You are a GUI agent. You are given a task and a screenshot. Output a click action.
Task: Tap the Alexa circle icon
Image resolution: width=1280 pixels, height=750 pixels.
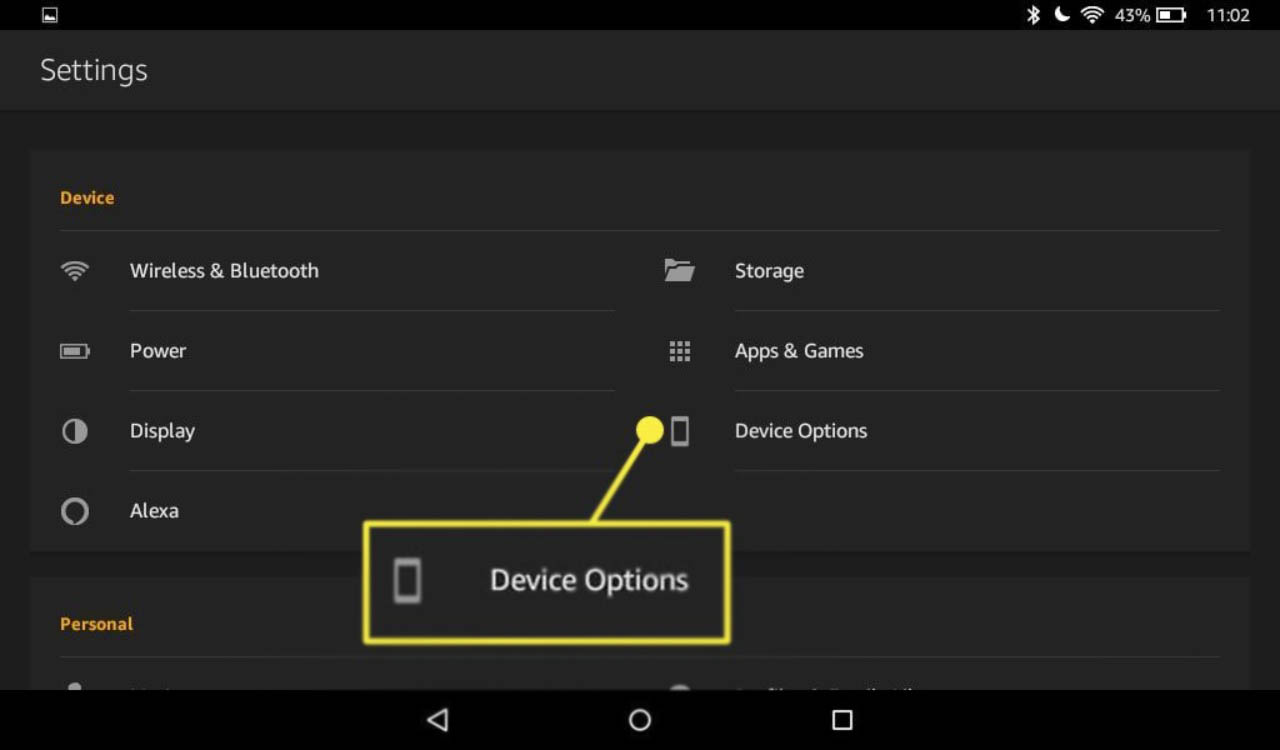(x=75, y=511)
